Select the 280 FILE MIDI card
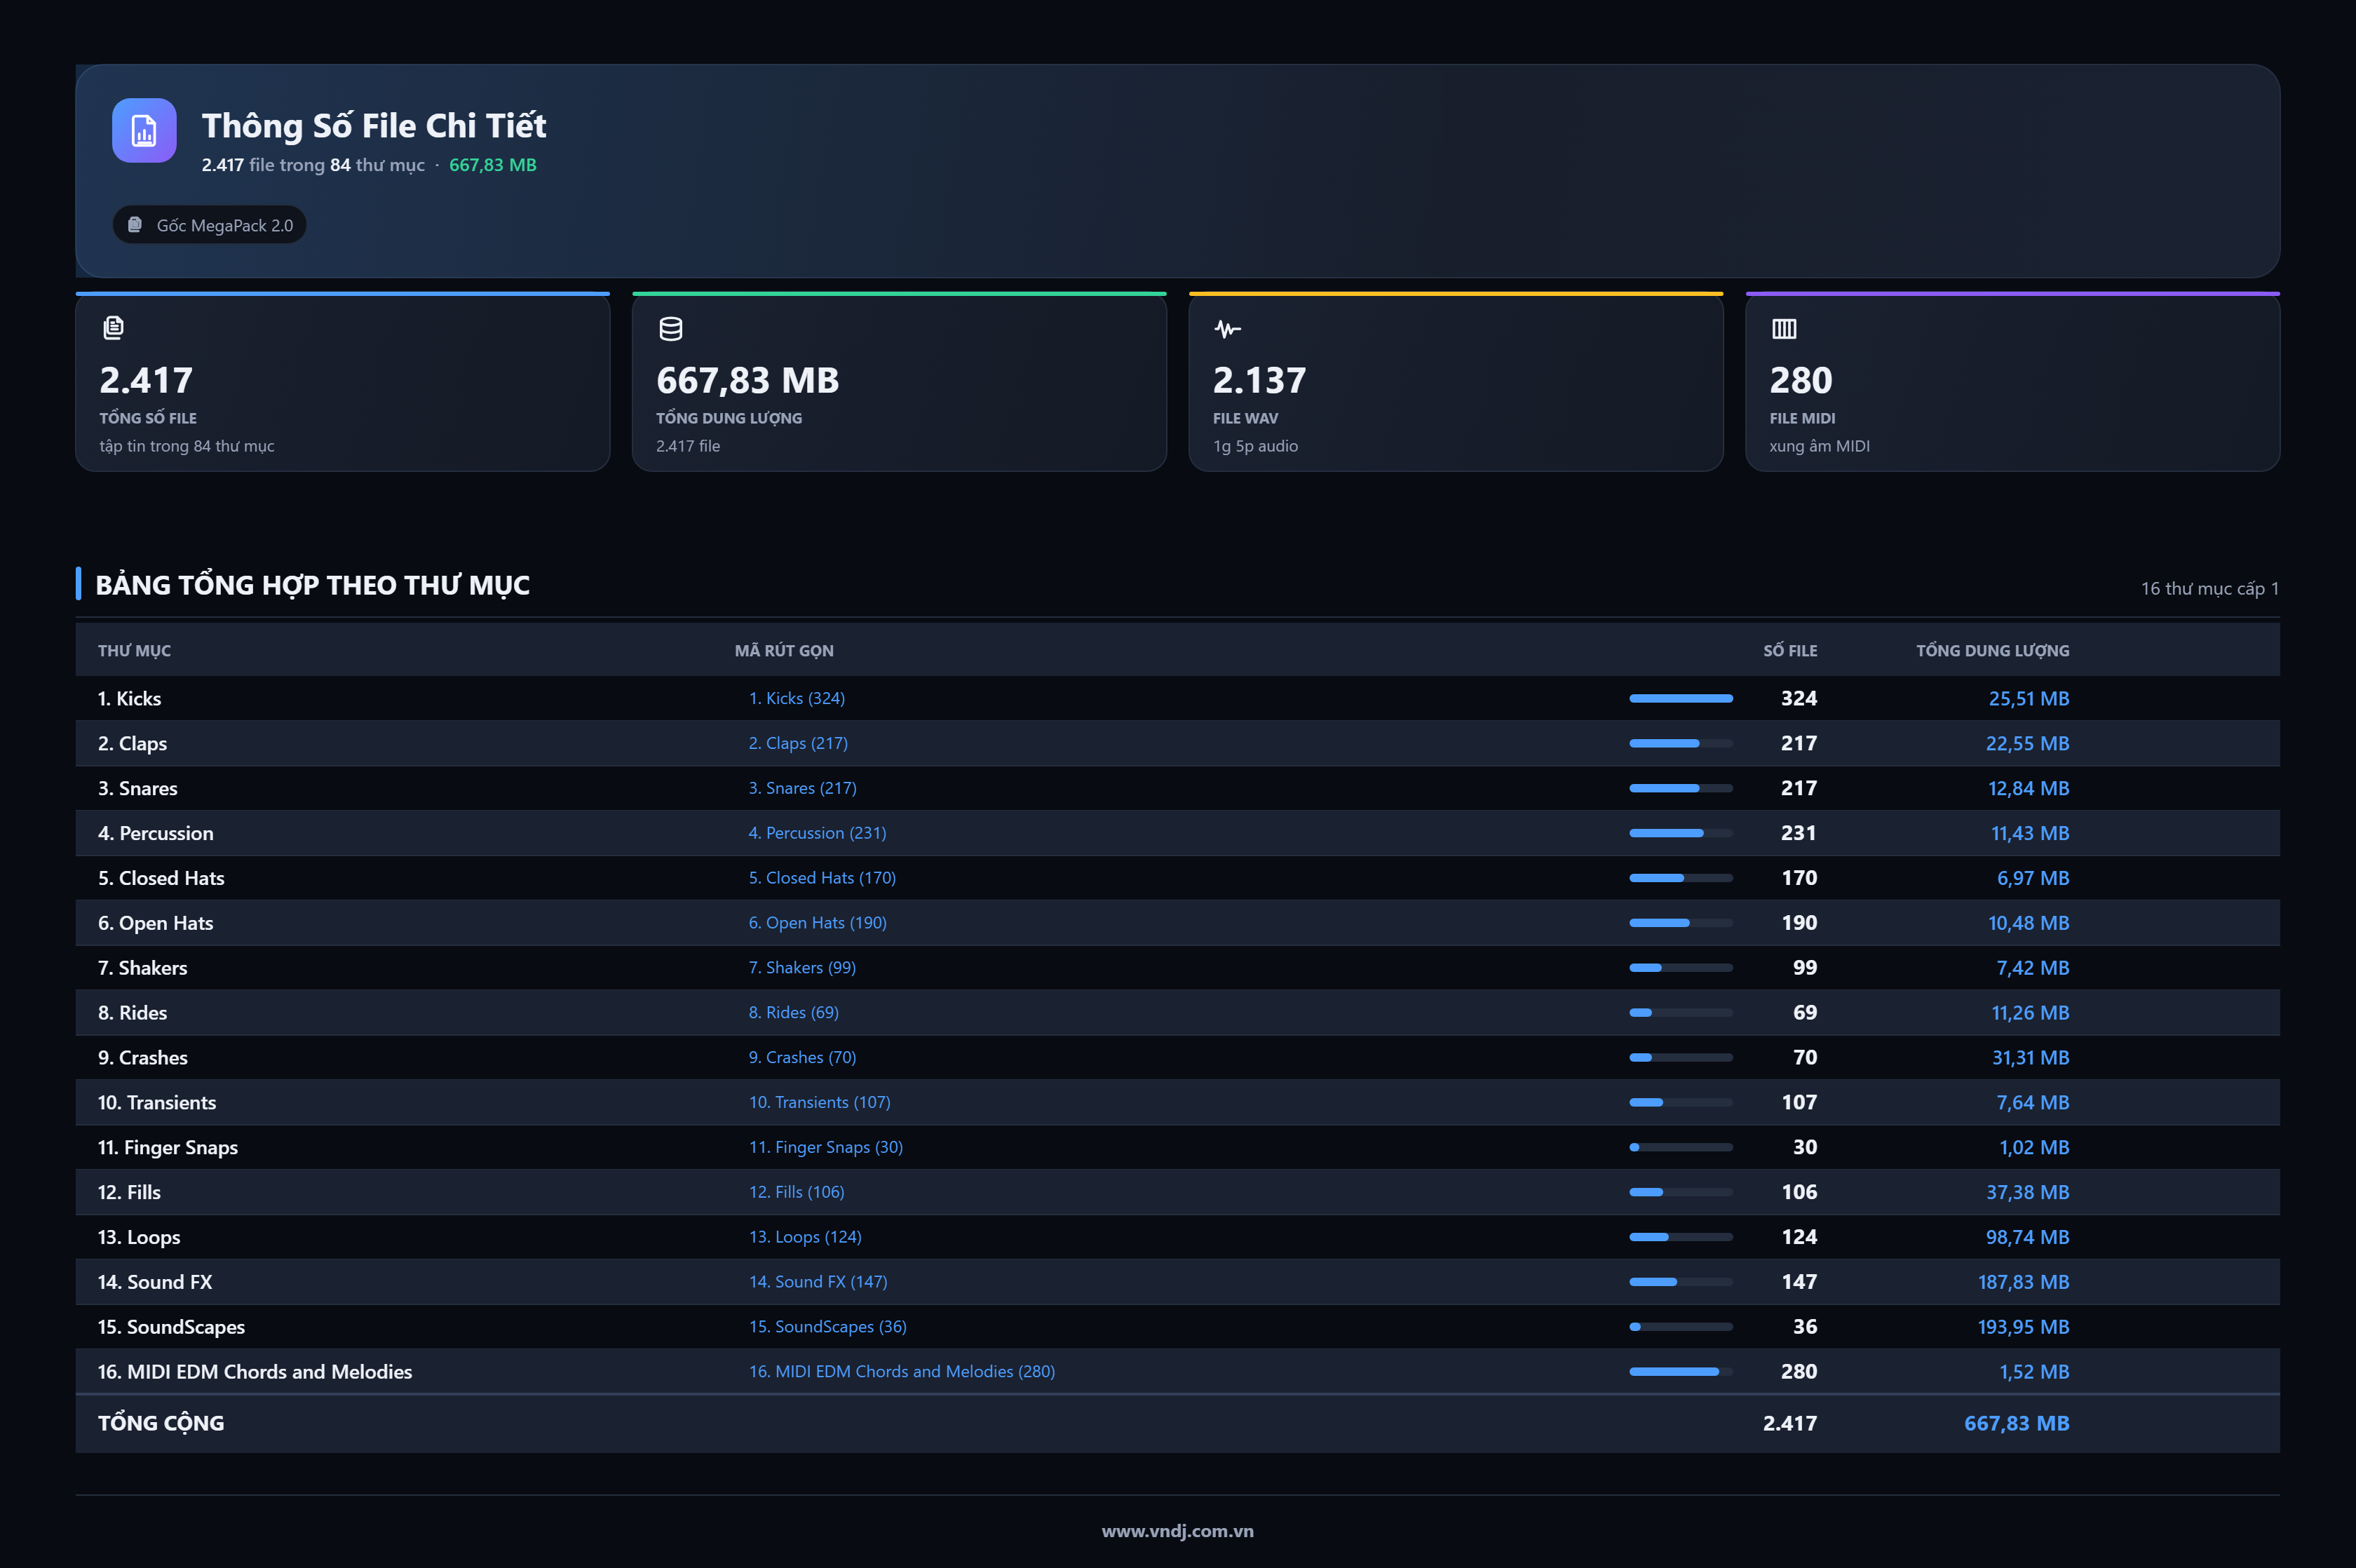The height and width of the screenshot is (1568, 2356). click(x=2012, y=382)
